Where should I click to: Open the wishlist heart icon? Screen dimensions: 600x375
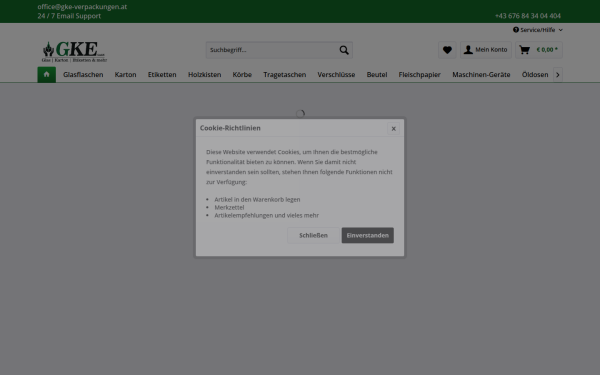447,50
